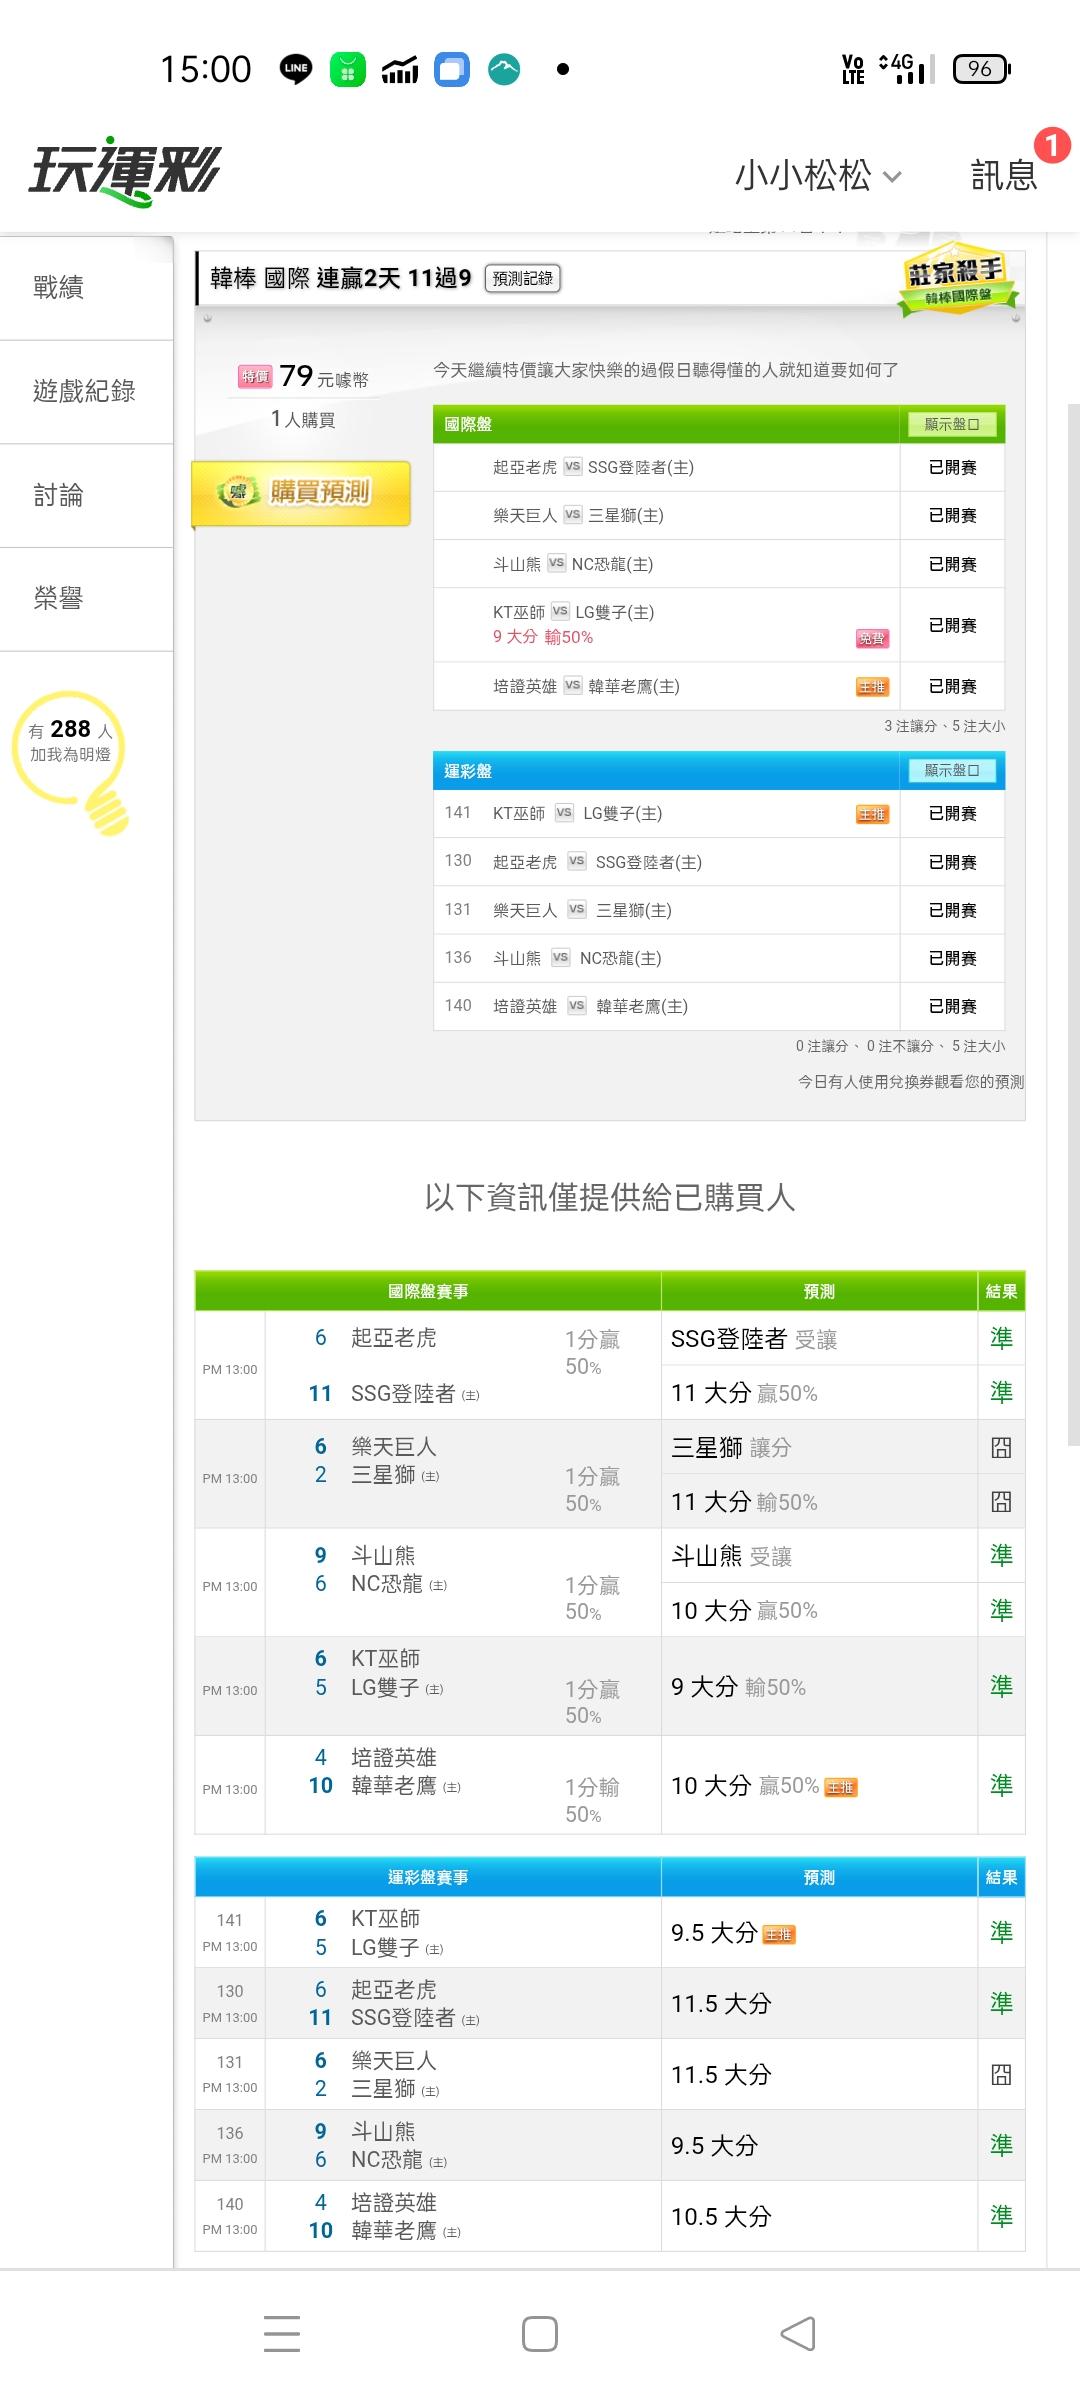Toggle 顯示盤口 in 國際盤 header
Image resolution: width=1080 pixels, height=2400 pixels.
tap(951, 424)
